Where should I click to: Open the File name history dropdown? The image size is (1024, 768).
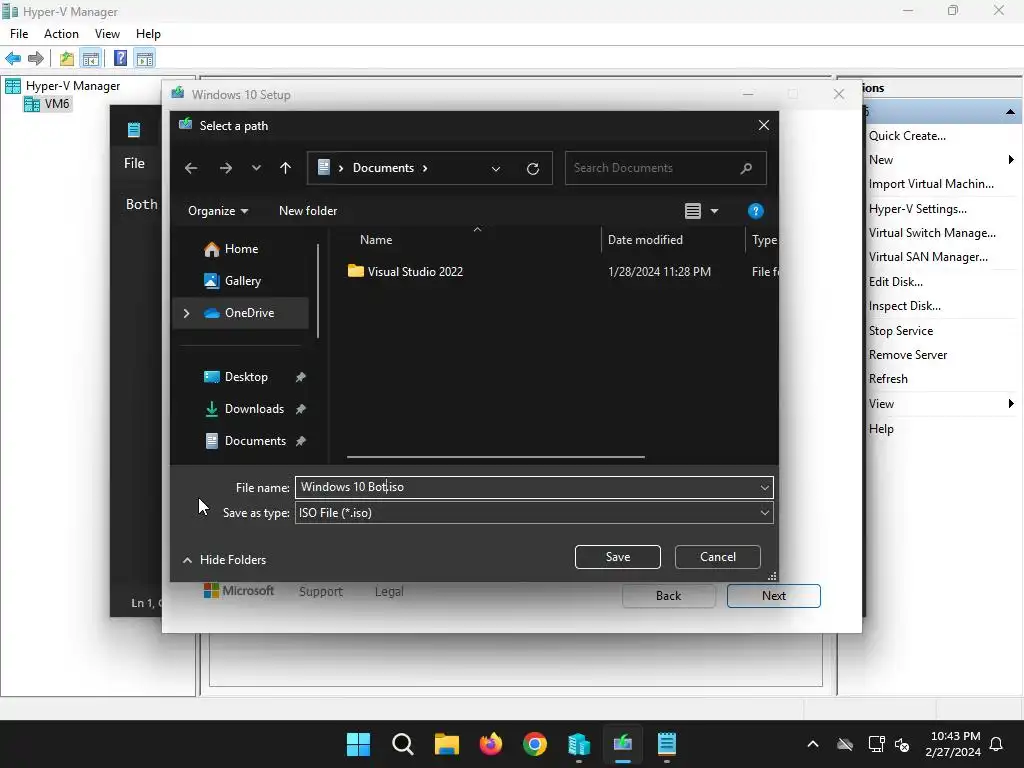[x=765, y=487]
